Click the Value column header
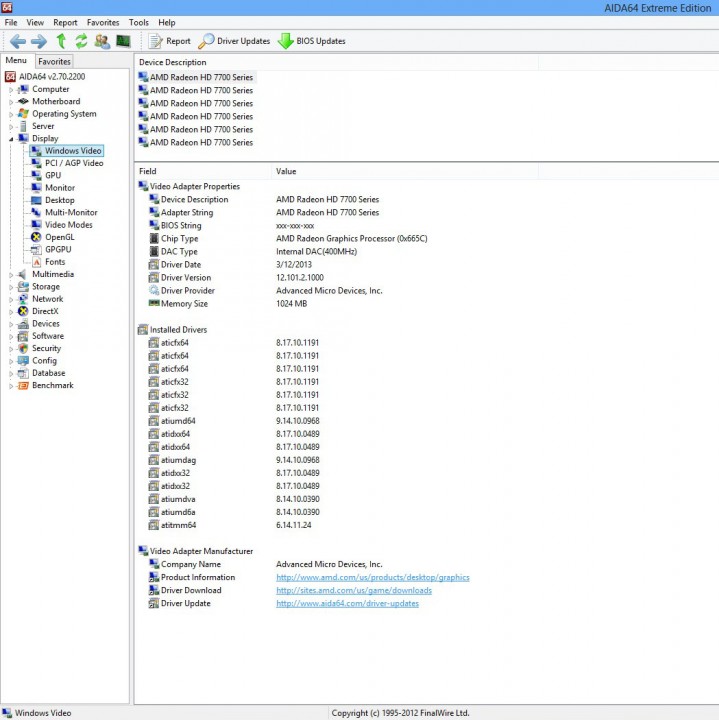Screen dimensions: 719x720 pyautogui.click(x=404, y=171)
